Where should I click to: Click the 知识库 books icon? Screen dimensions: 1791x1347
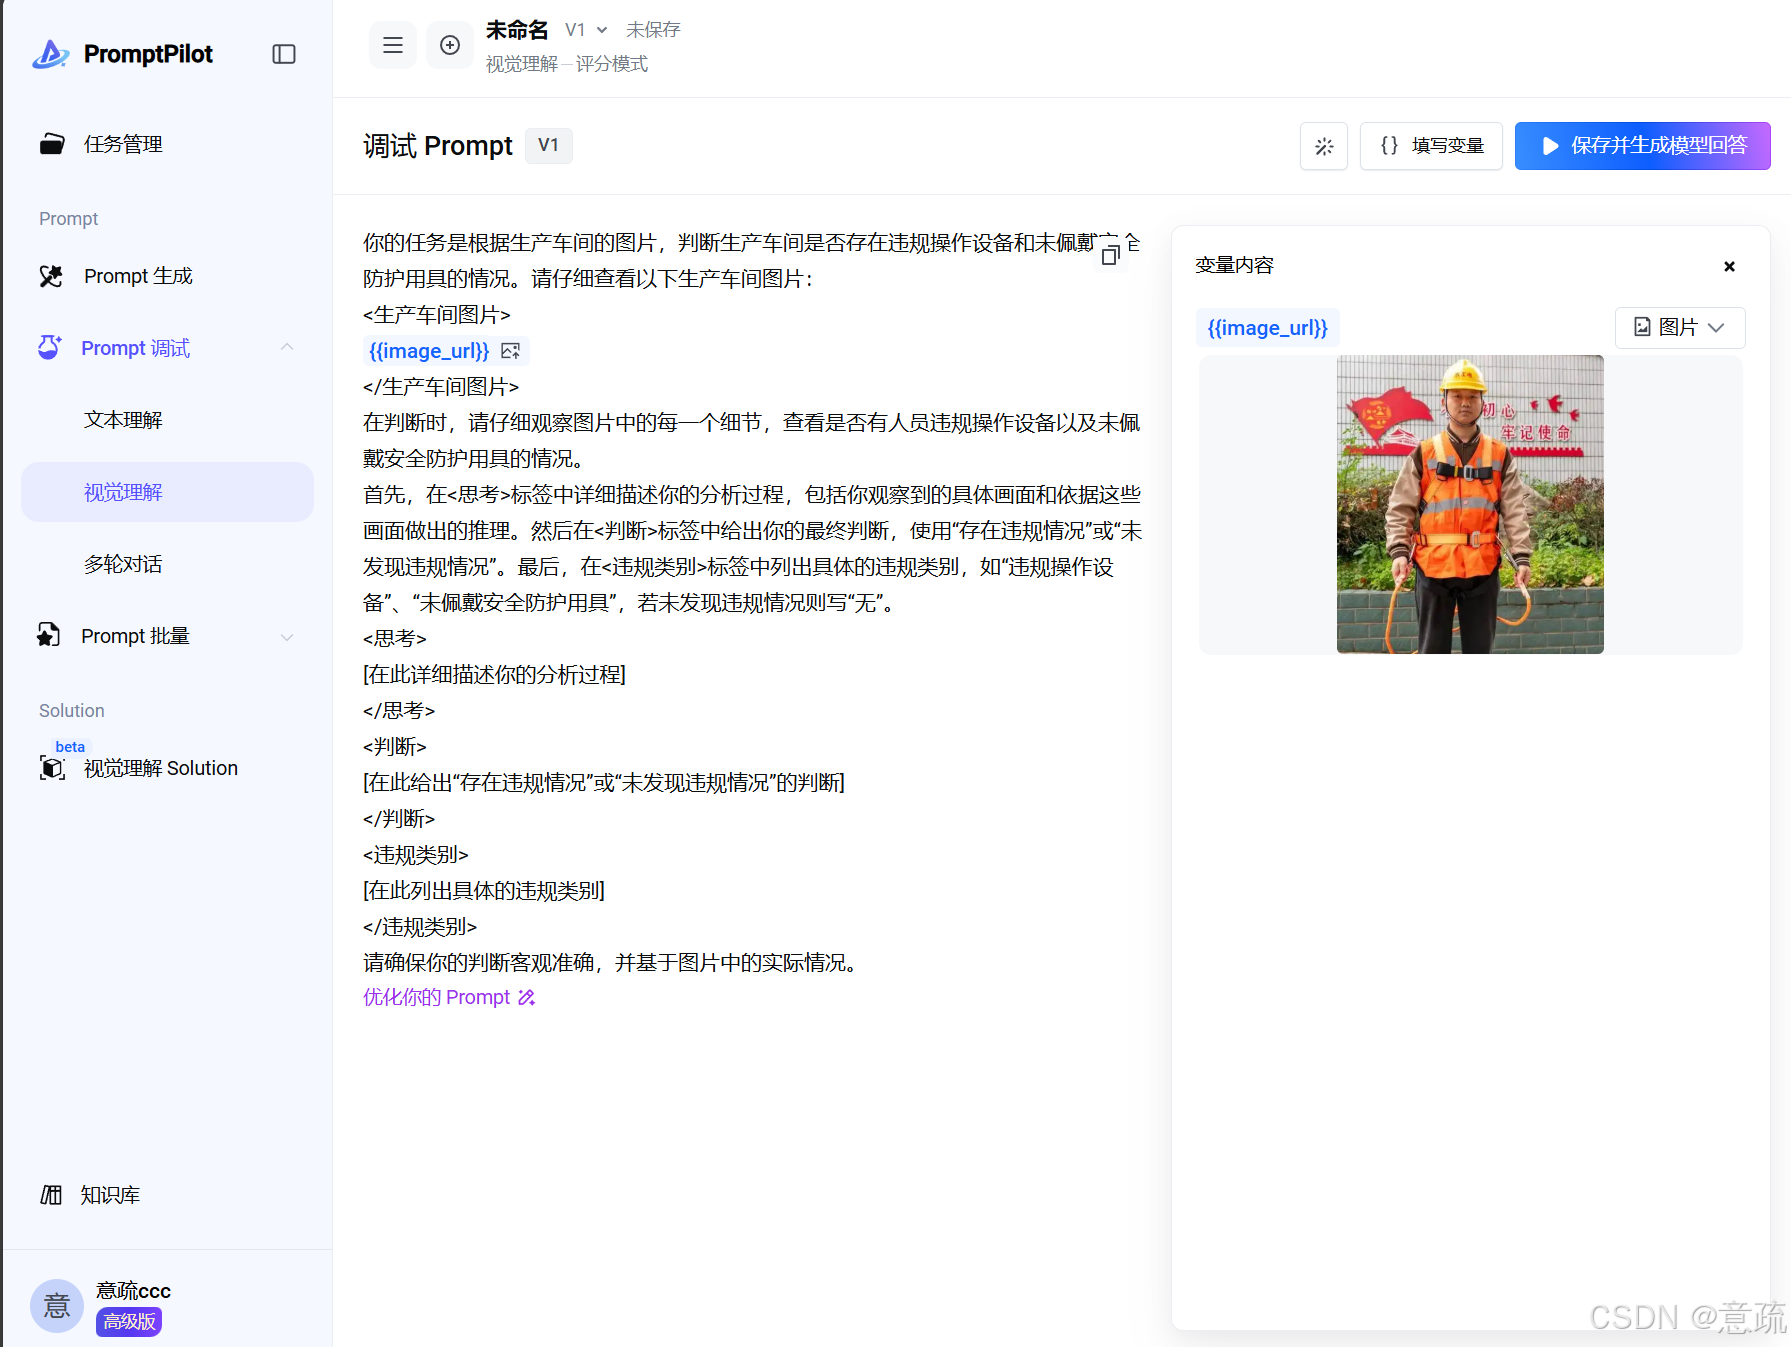pos(51,1195)
